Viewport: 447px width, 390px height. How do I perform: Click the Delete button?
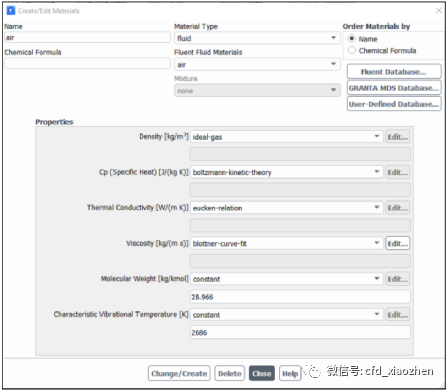230,373
